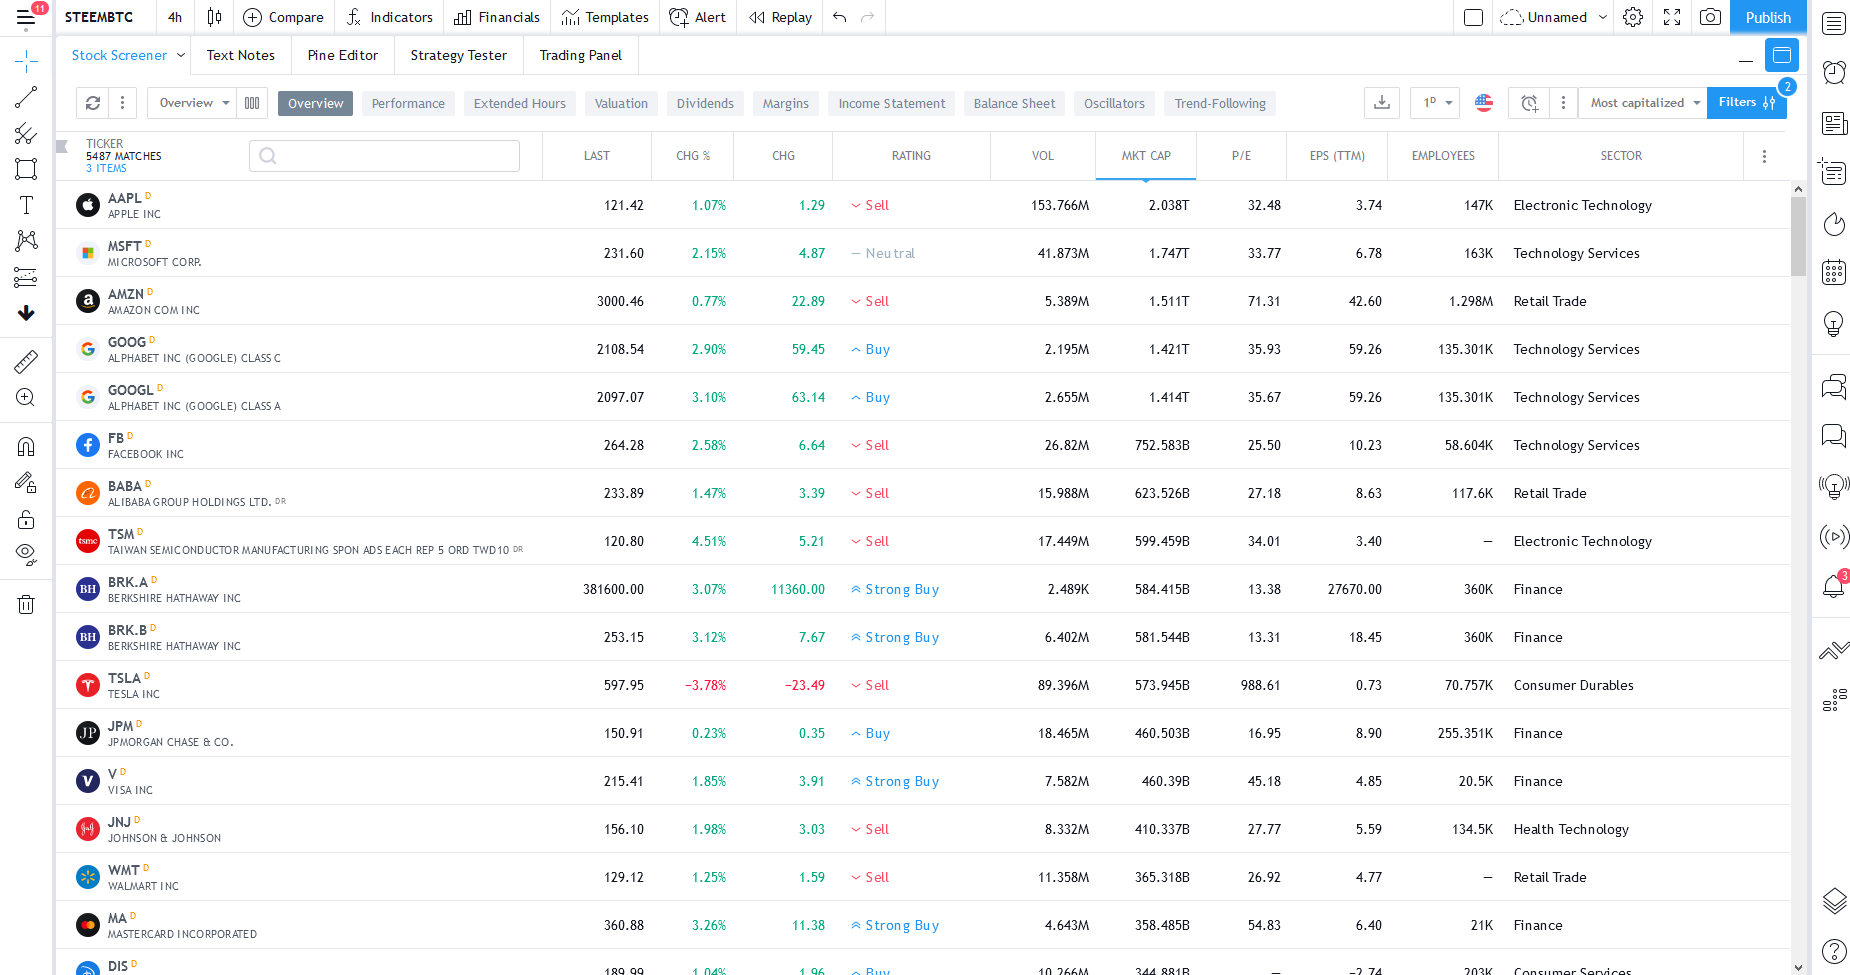This screenshot has height=975, width=1850.
Task: Open notifications bell in right sidebar
Action: (1834, 586)
